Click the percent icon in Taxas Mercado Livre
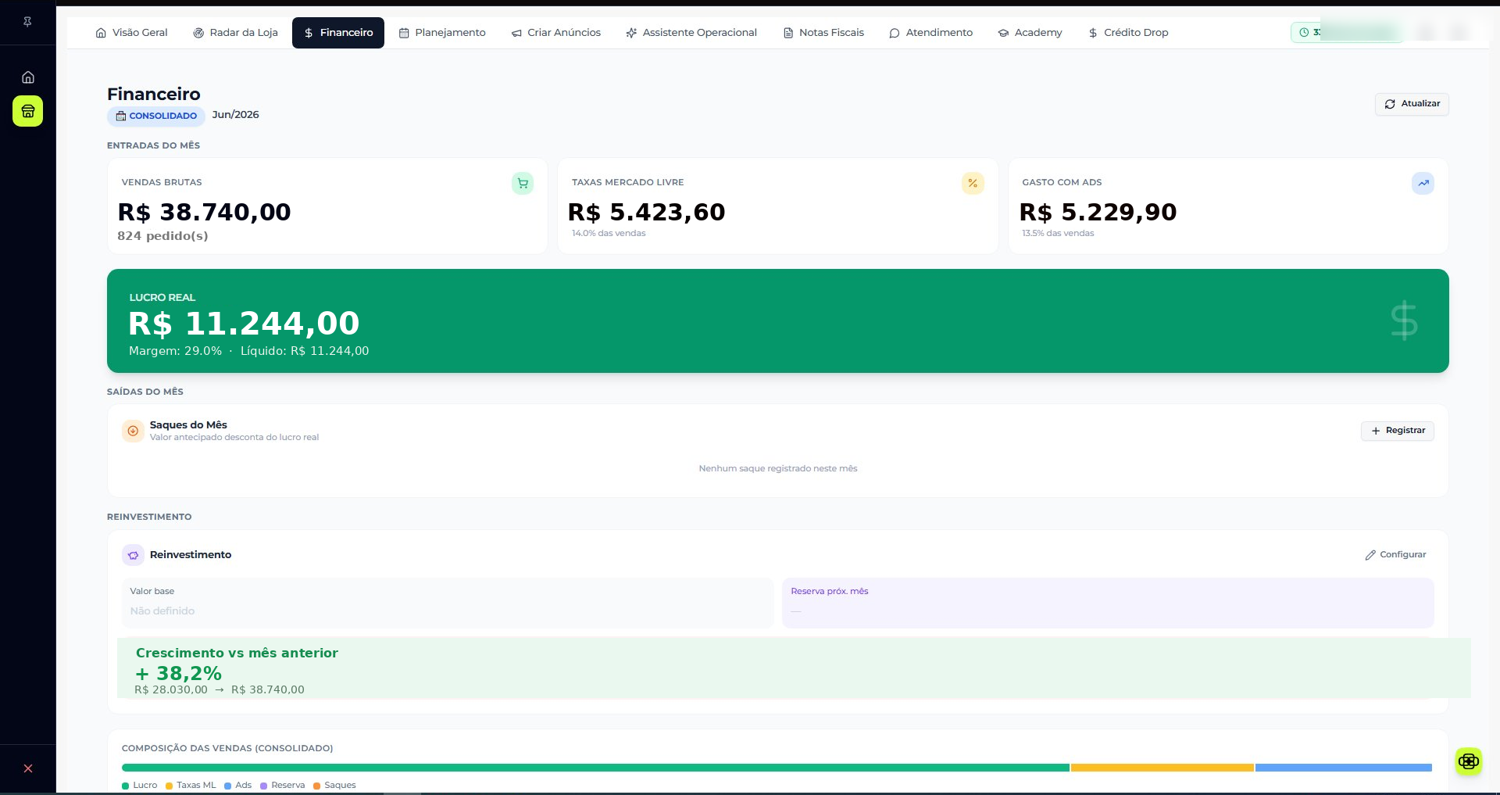1500x795 pixels. click(x=973, y=183)
